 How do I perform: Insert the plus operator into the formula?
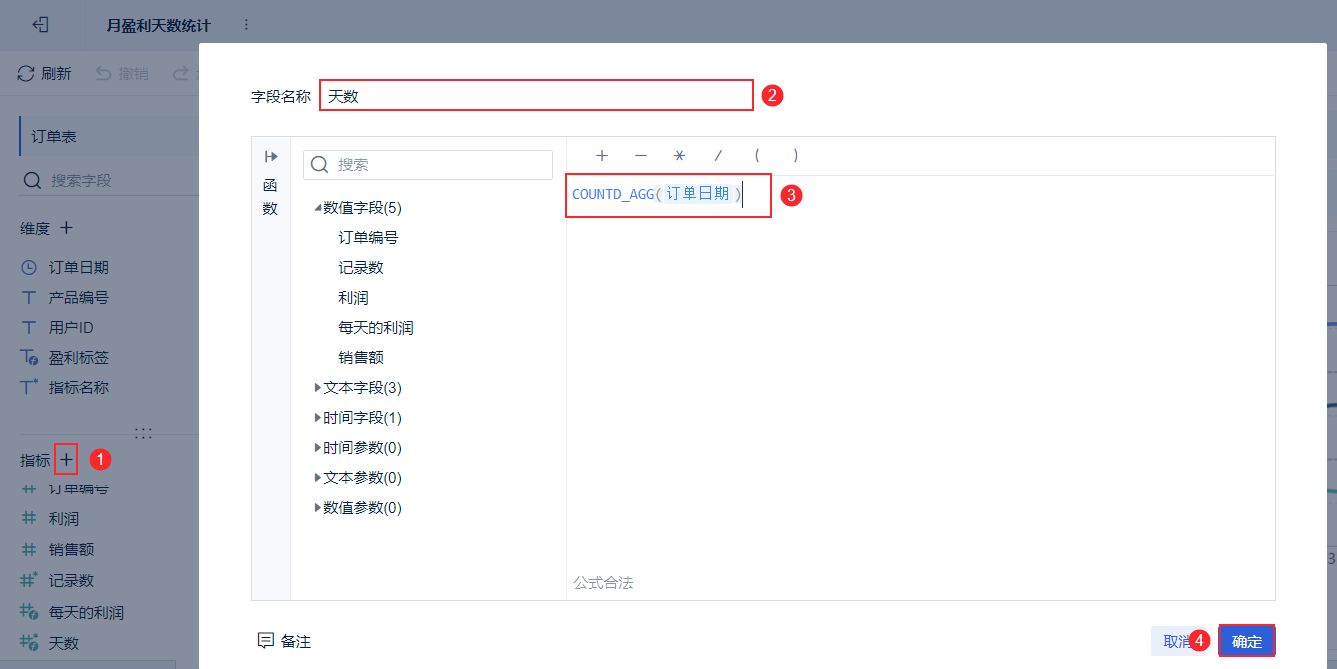coord(602,155)
